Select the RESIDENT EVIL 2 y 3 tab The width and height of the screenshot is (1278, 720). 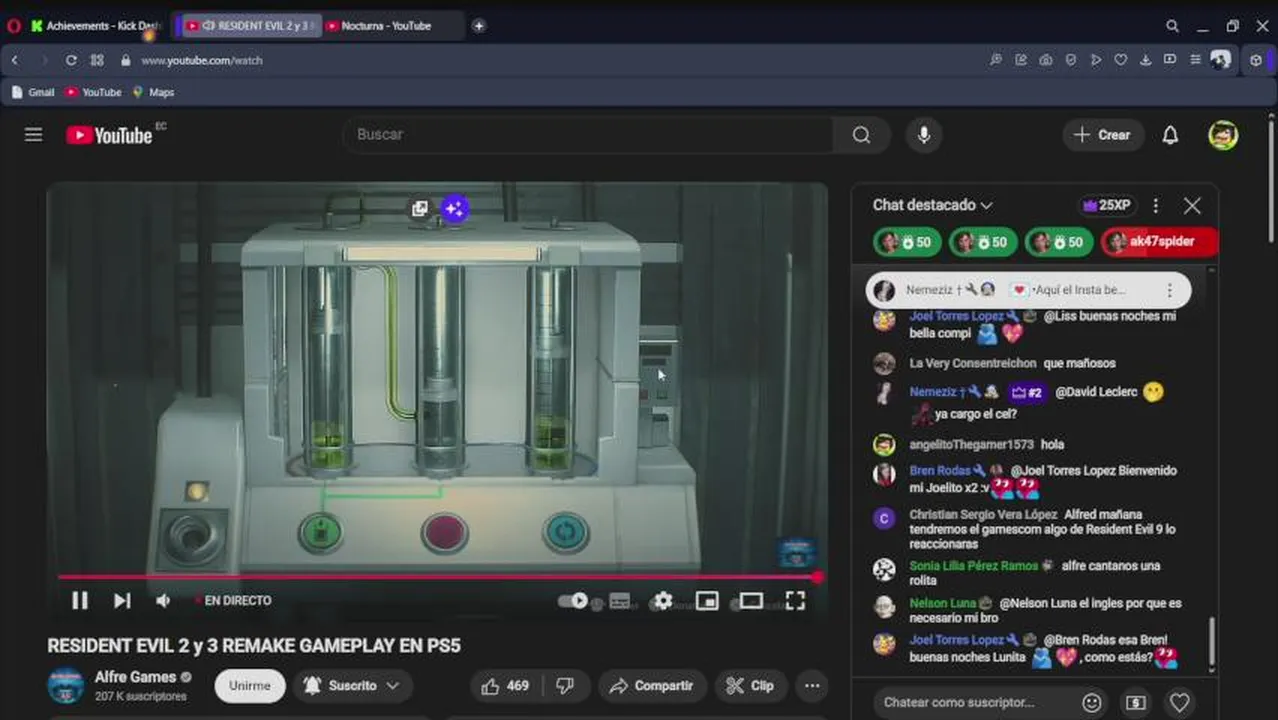pyautogui.click(x=250, y=26)
